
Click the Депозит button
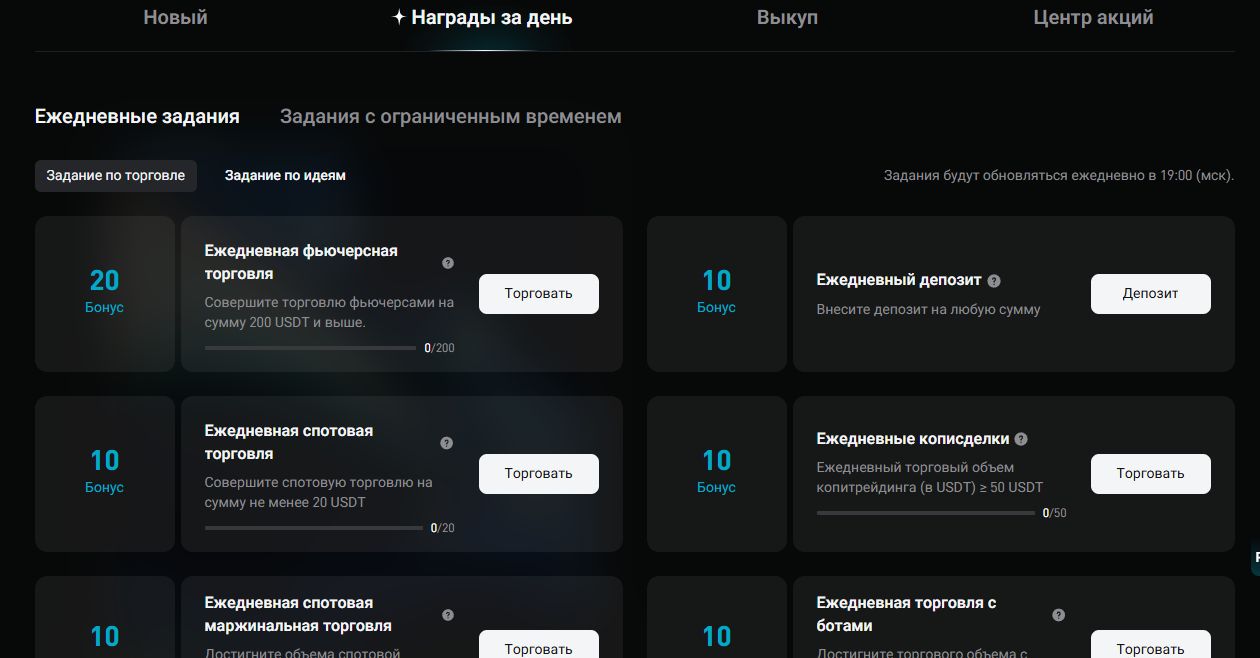point(1151,294)
